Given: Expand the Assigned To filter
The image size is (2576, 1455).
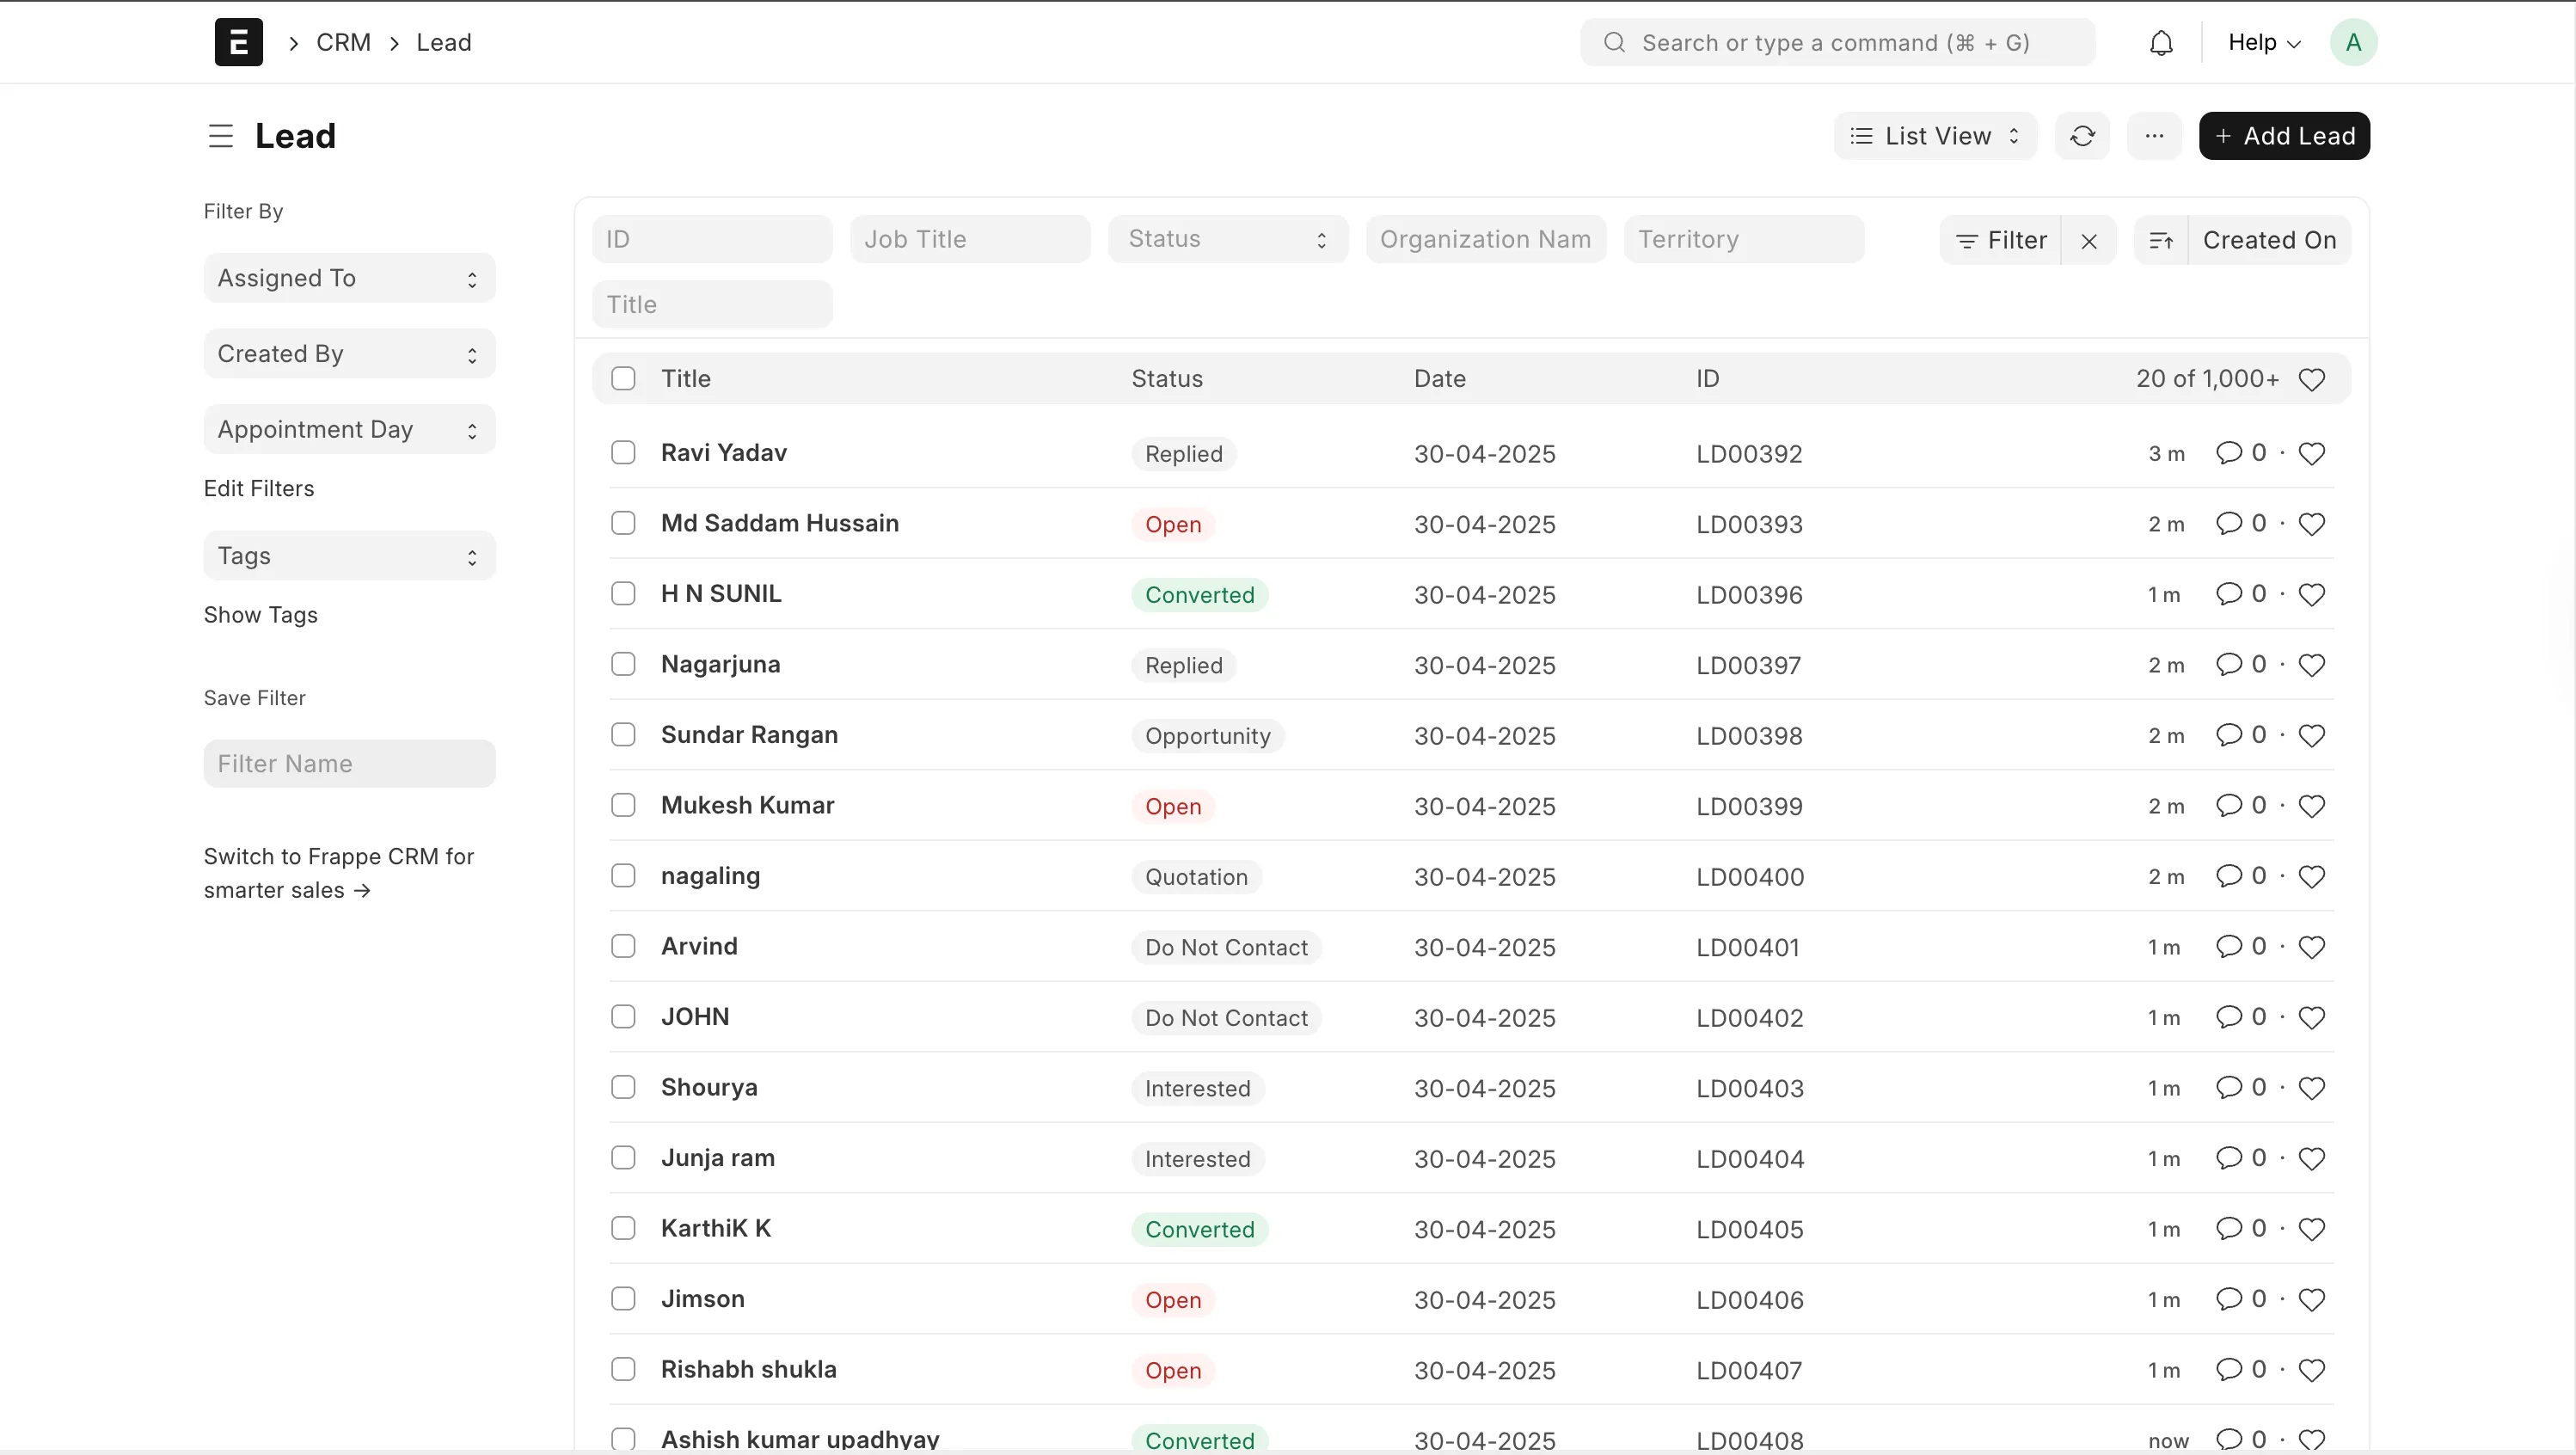Looking at the screenshot, I should (x=348, y=278).
